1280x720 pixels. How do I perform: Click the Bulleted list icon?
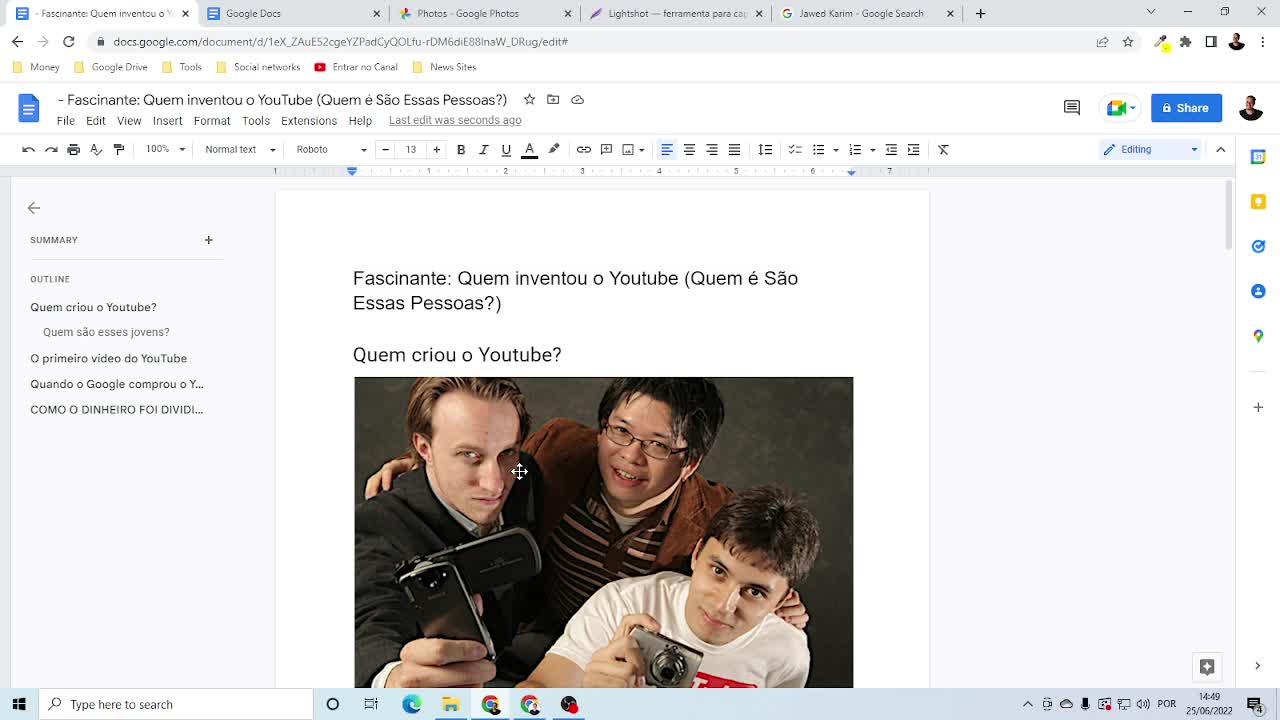click(818, 149)
